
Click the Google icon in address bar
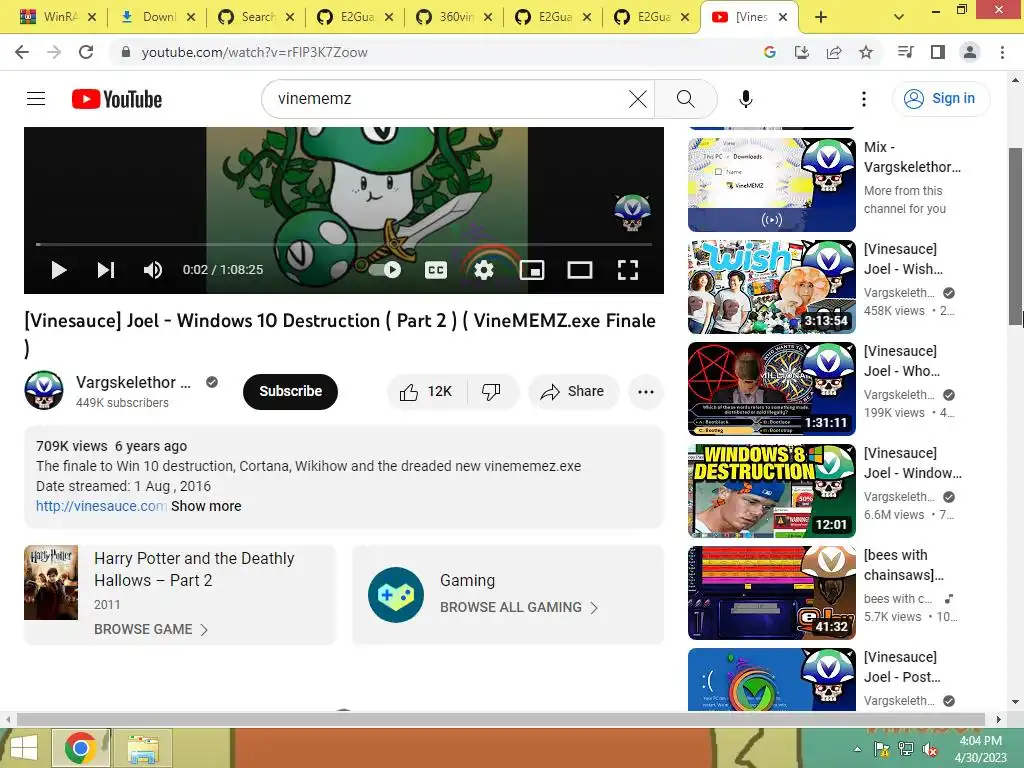coord(769,52)
